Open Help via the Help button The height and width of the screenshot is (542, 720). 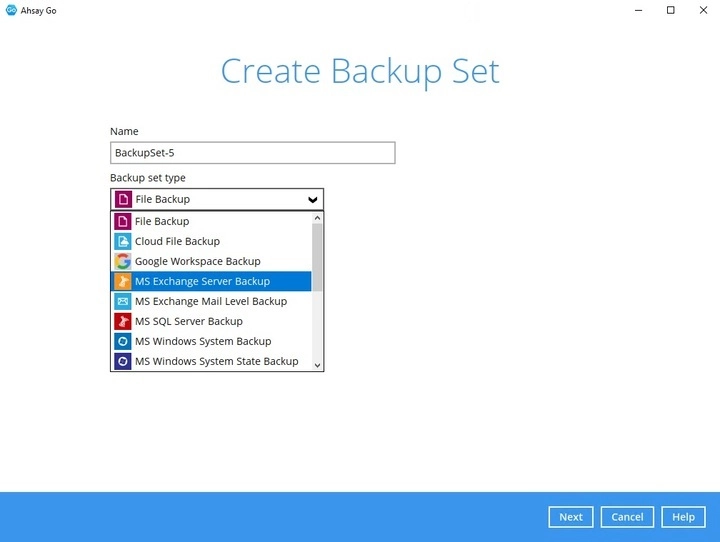[x=683, y=517]
